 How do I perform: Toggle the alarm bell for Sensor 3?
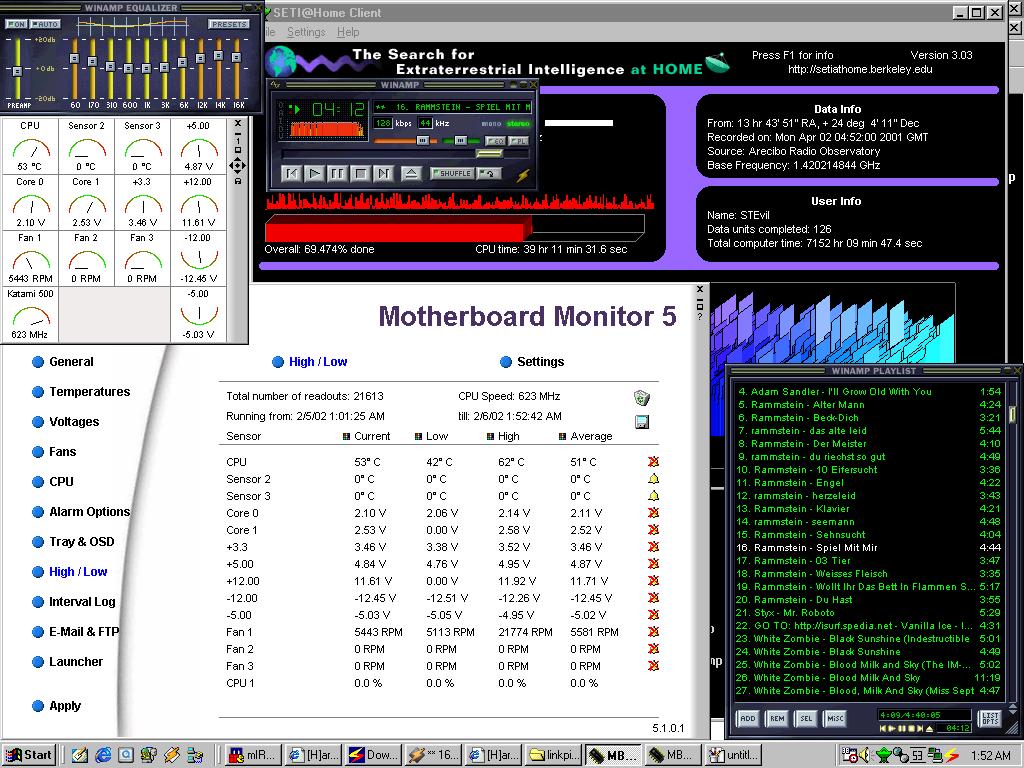click(x=653, y=496)
